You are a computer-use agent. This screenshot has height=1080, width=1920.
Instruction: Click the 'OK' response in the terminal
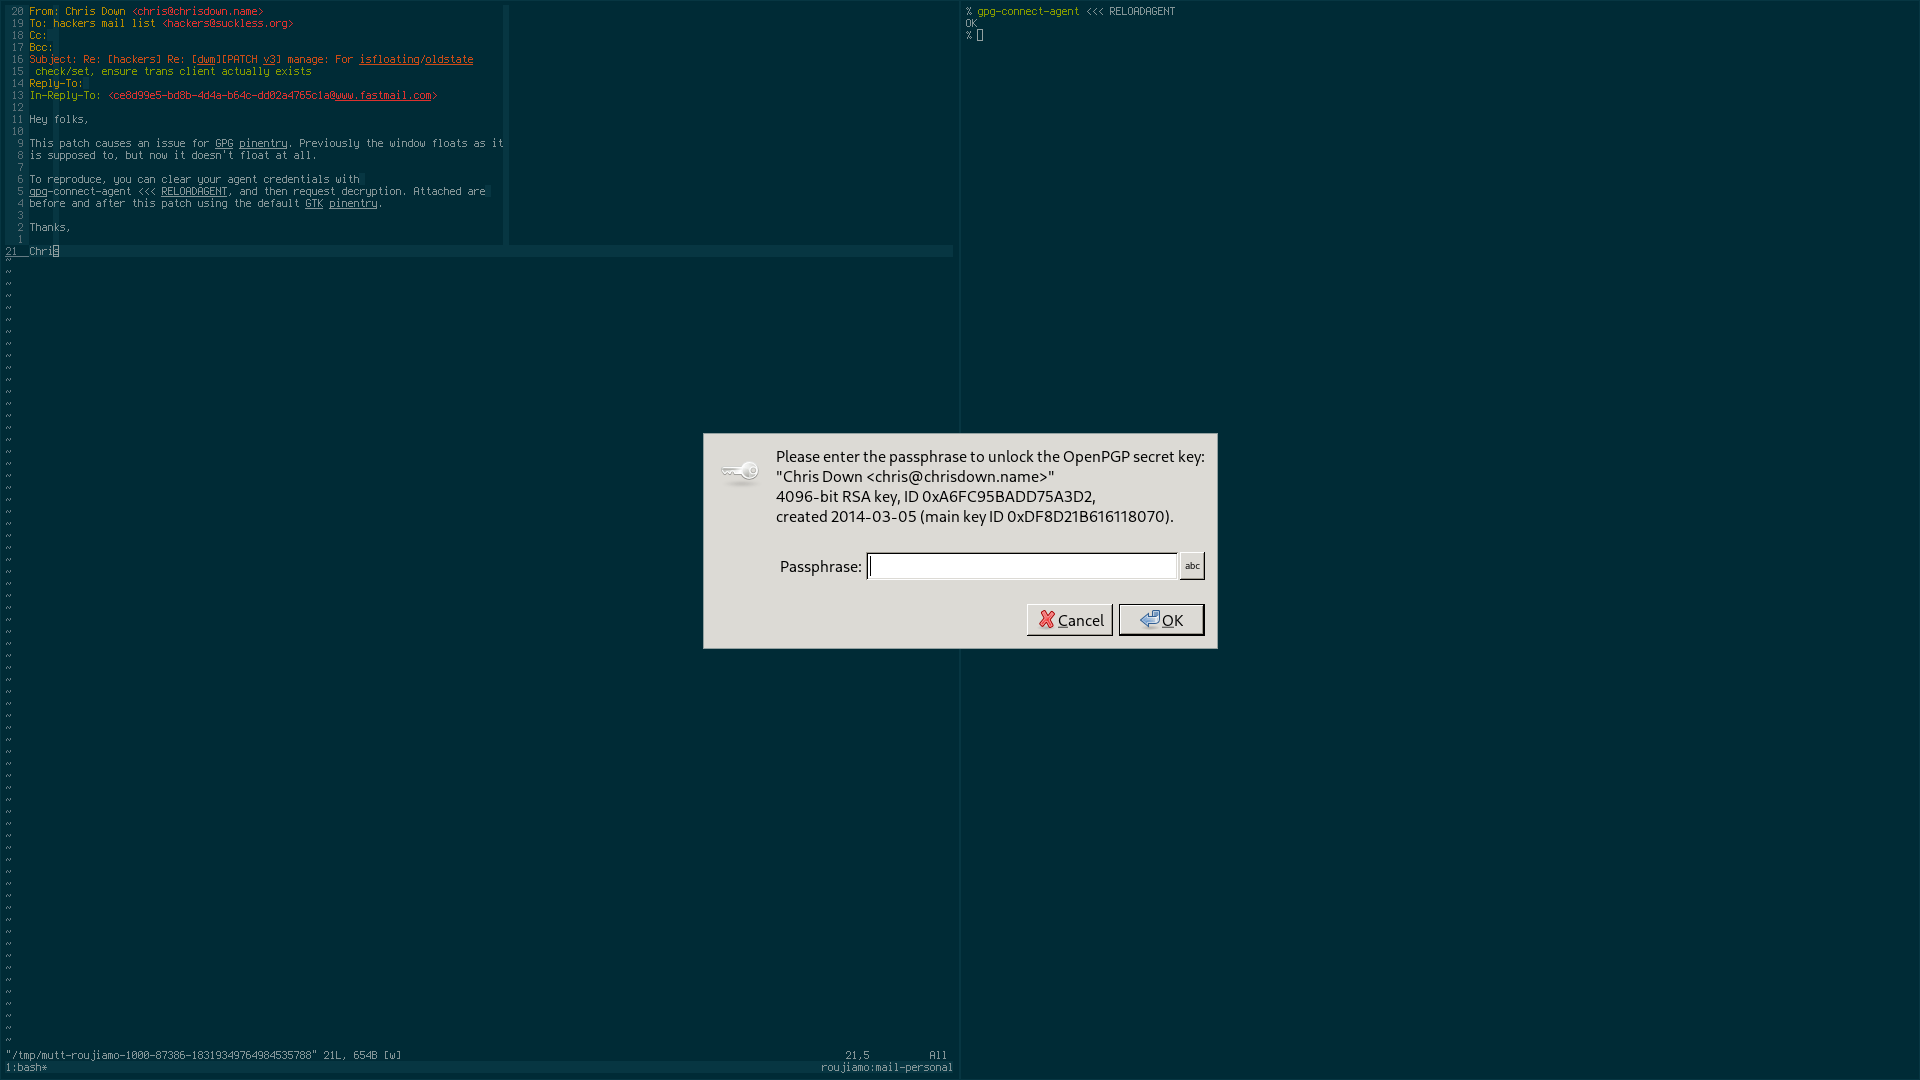pyautogui.click(x=971, y=24)
